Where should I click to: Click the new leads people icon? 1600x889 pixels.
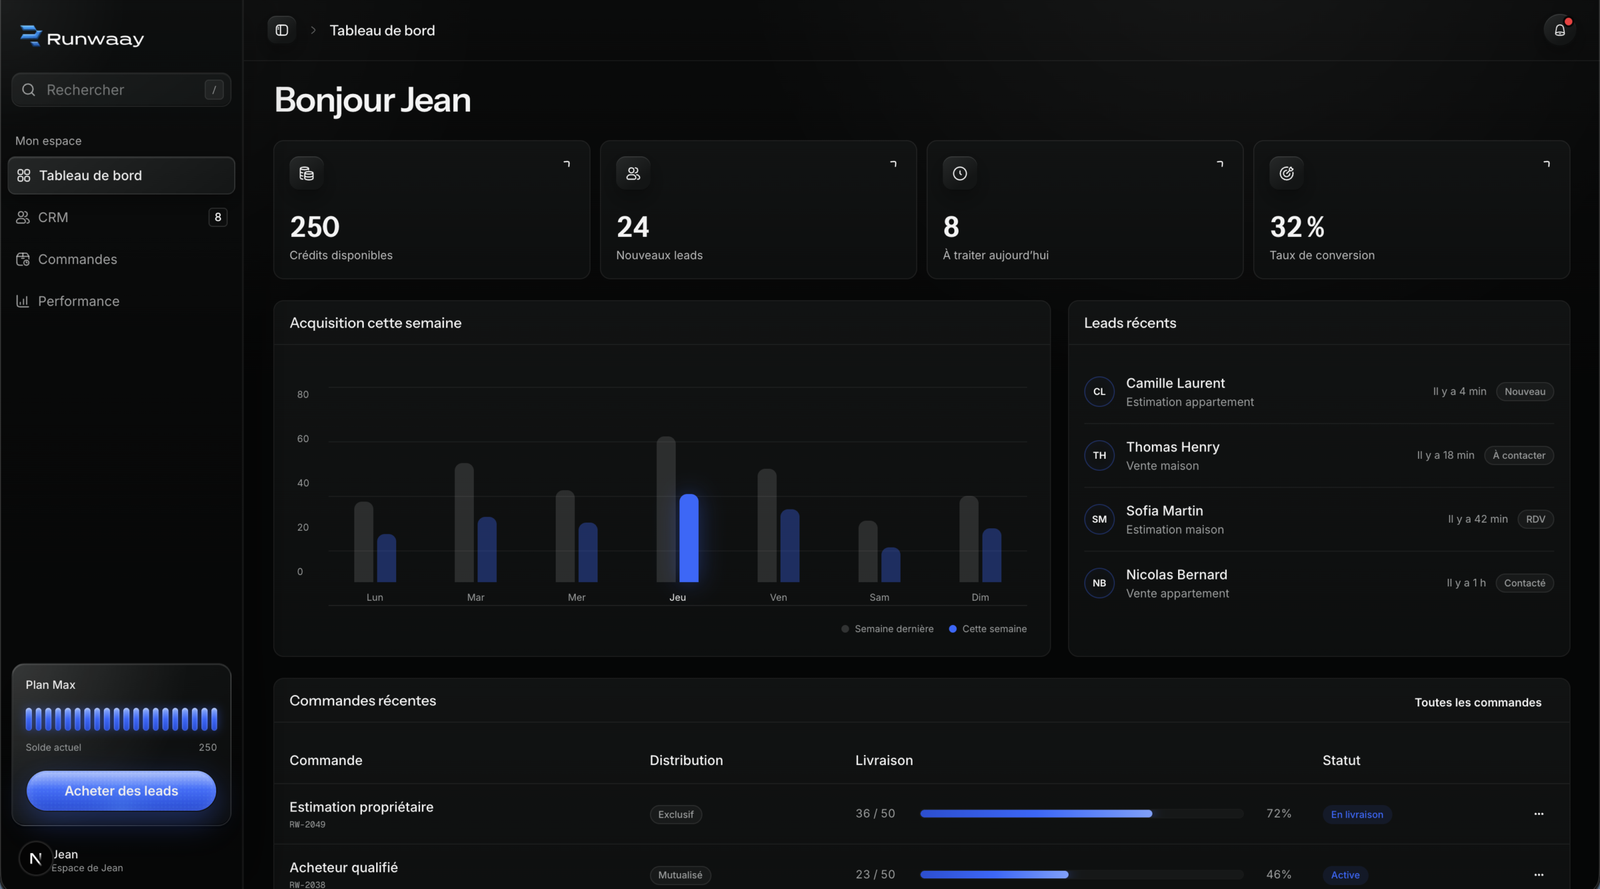click(633, 173)
